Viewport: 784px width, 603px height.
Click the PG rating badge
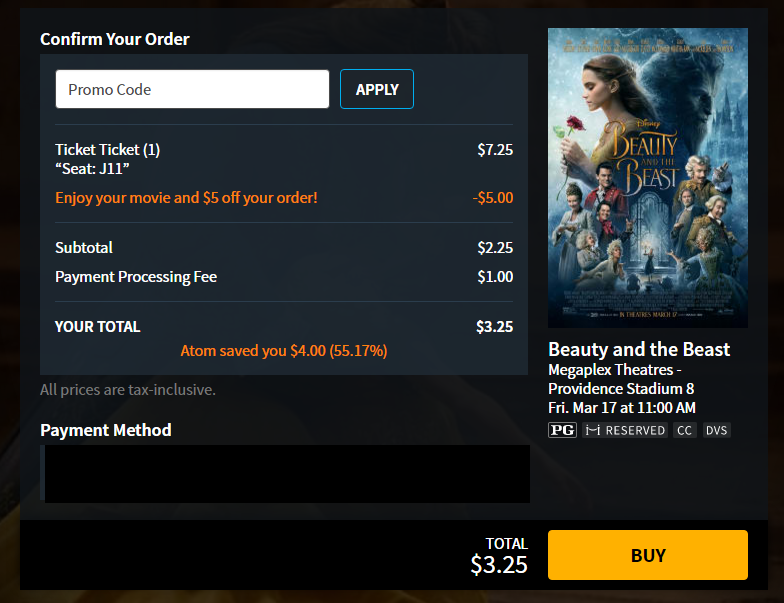[x=563, y=430]
